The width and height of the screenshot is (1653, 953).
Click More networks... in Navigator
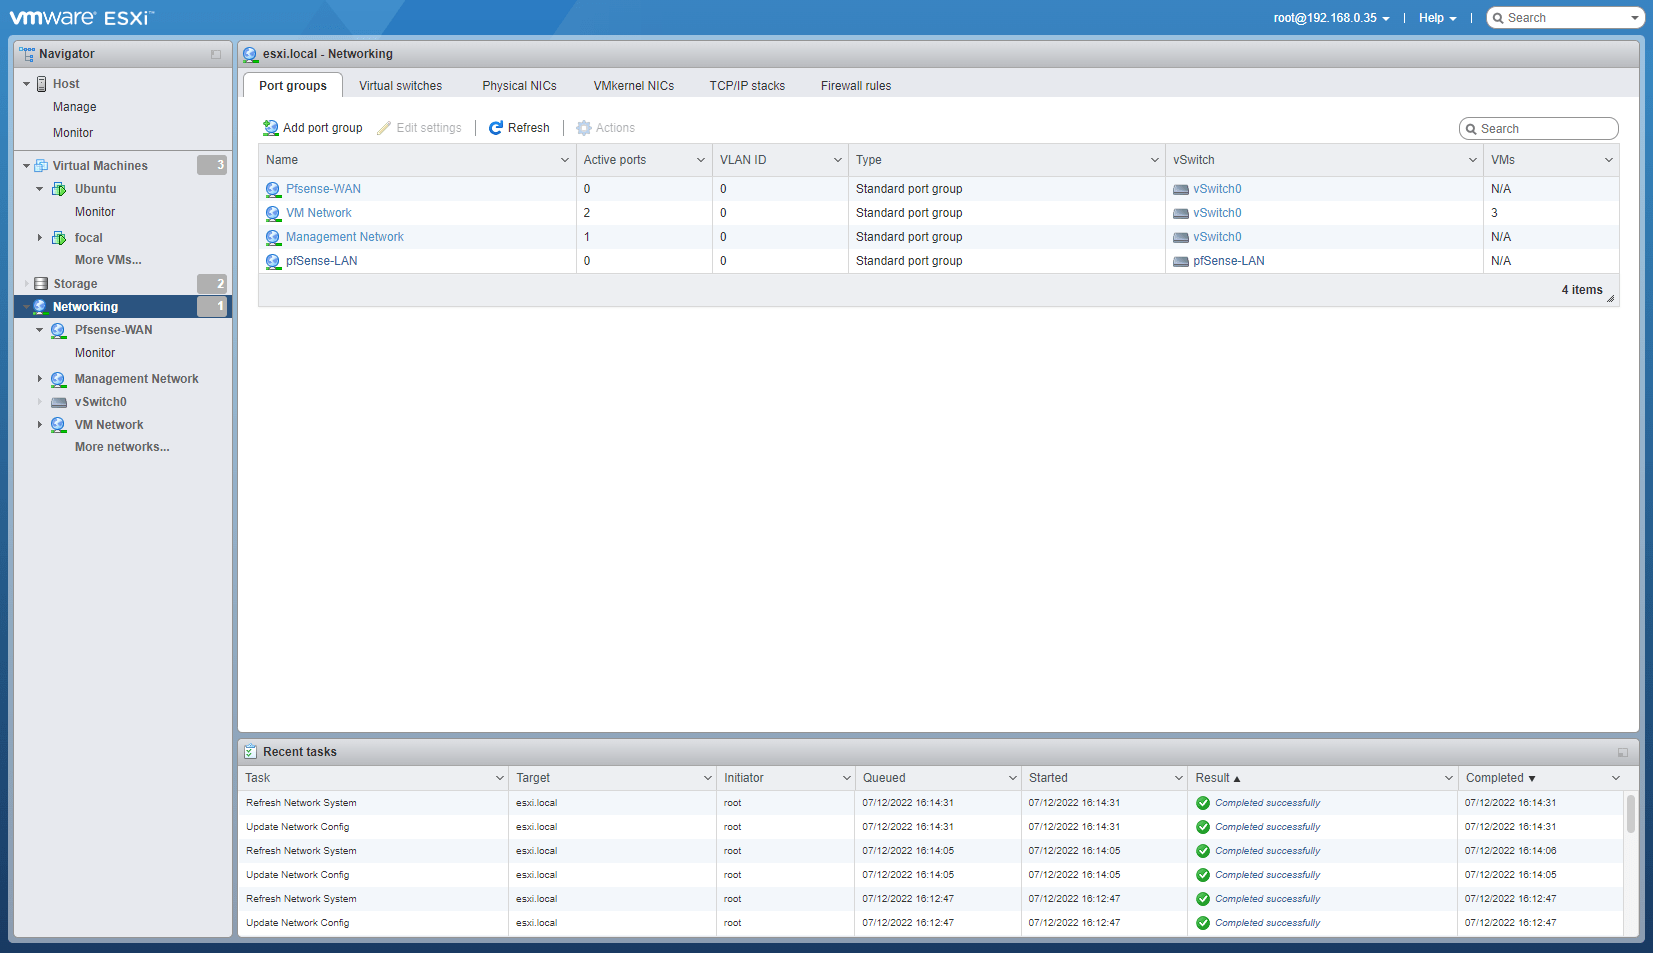[x=122, y=447]
